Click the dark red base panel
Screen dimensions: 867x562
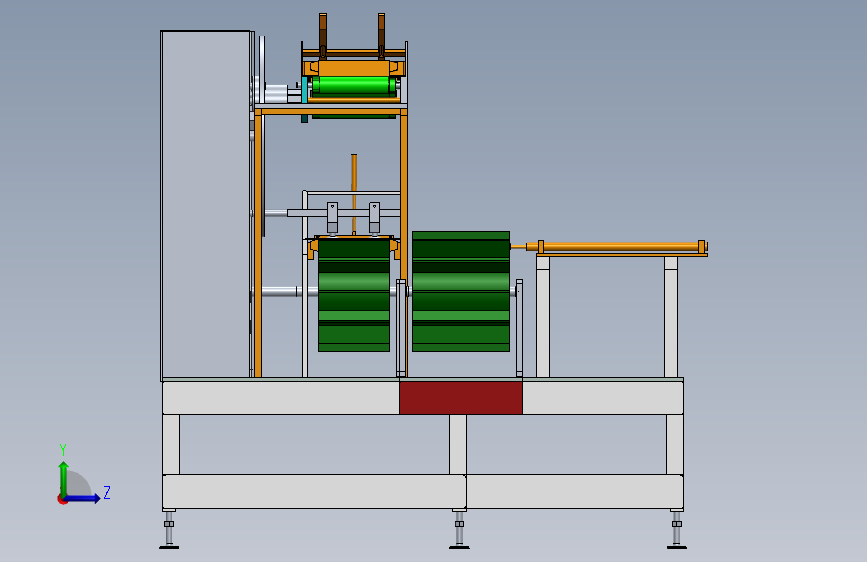point(461,398)
